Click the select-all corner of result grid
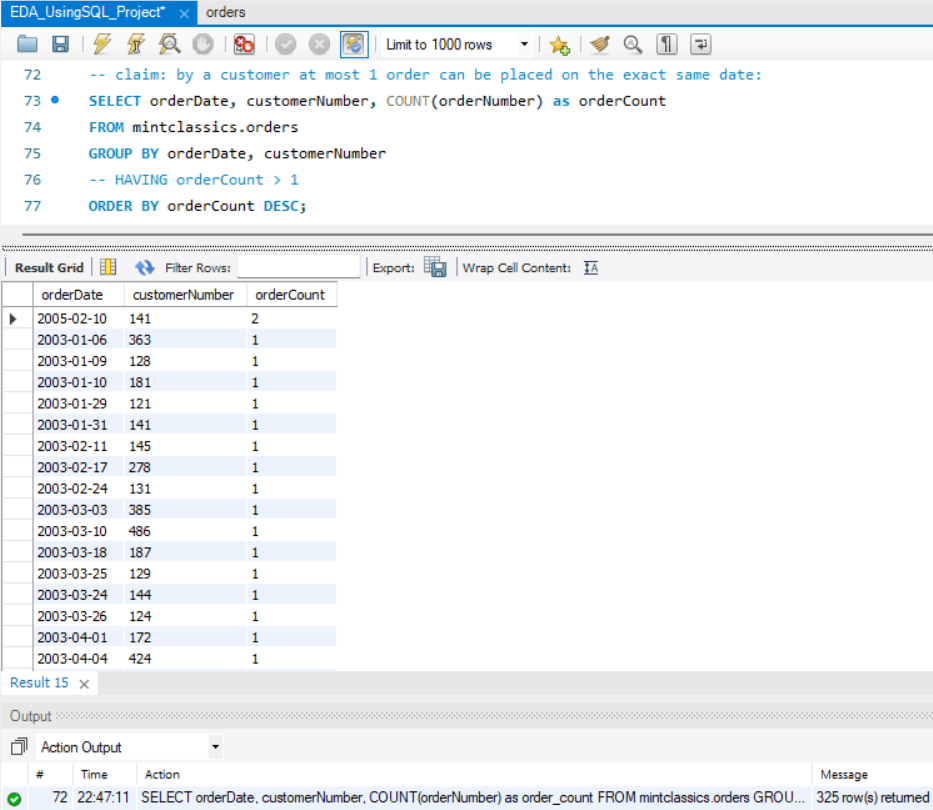The width and height of the screenshot is (933, 810). [x=17, y=295]
